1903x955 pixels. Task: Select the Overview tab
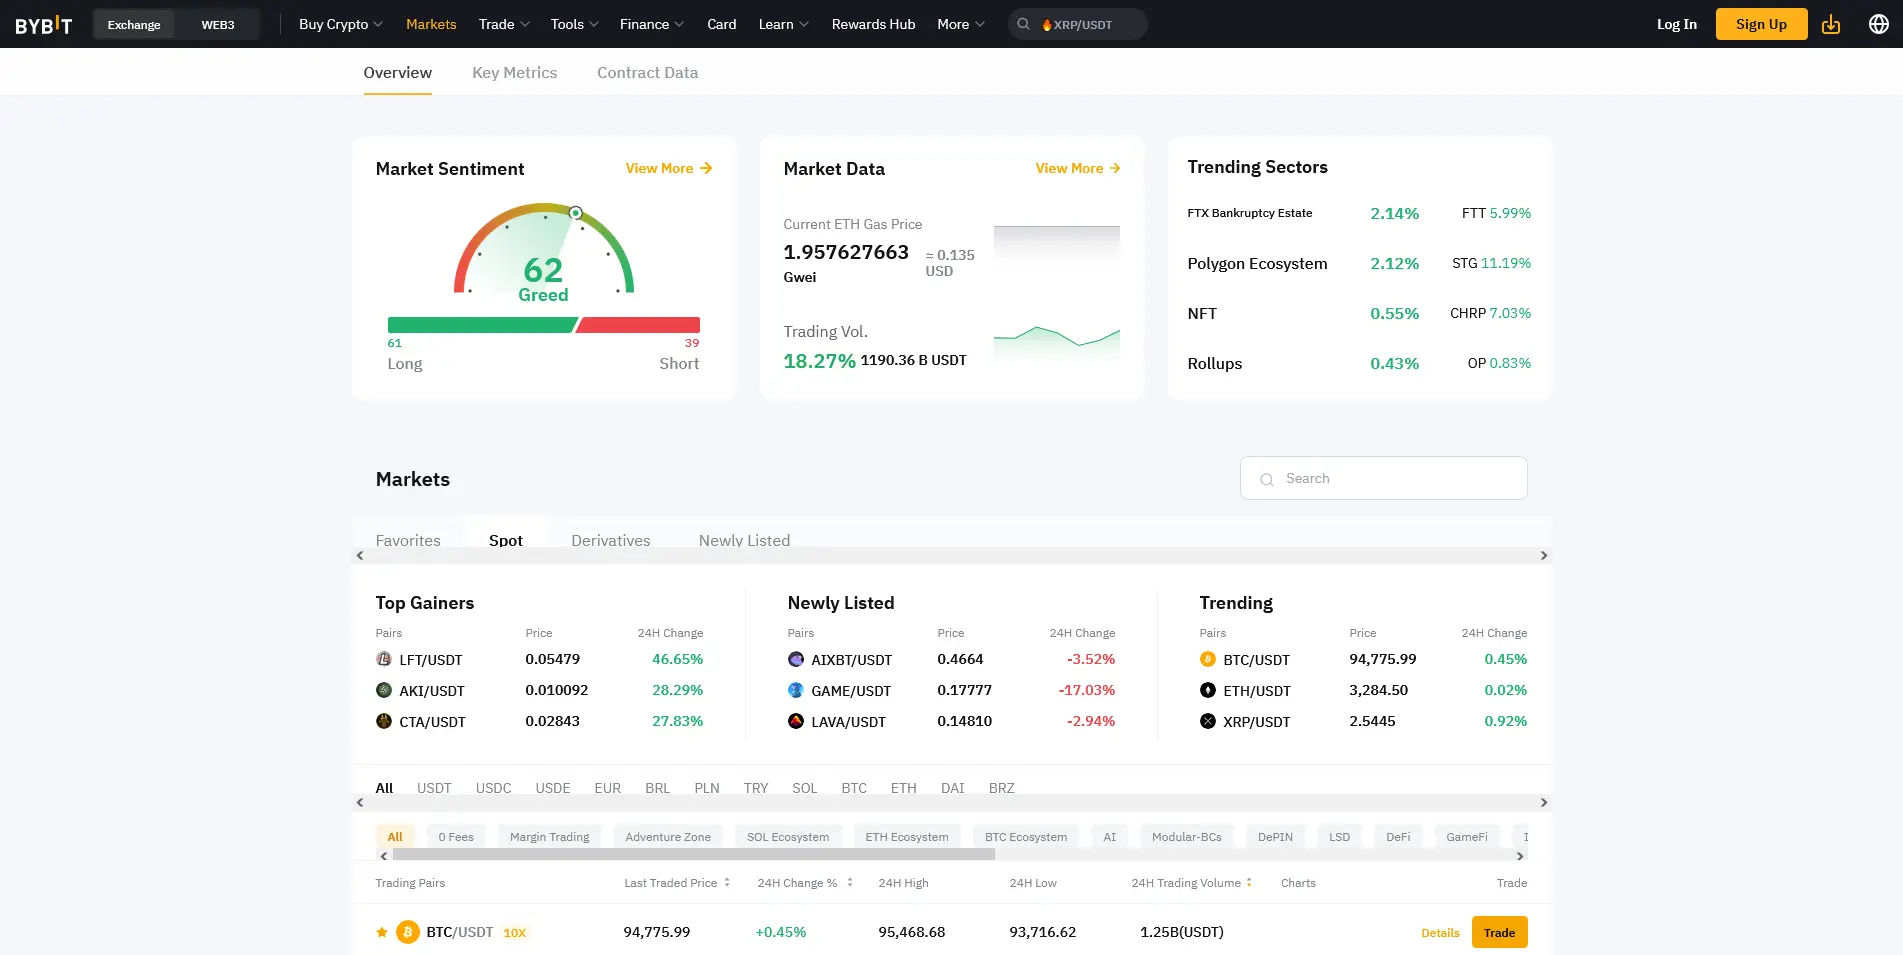point(398,72)
